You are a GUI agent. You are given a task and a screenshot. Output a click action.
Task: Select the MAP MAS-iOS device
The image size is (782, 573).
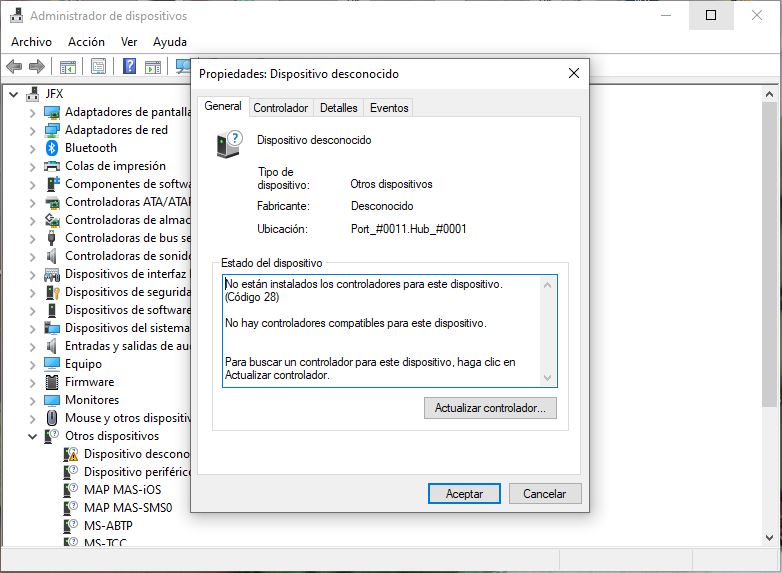(122, 490)
